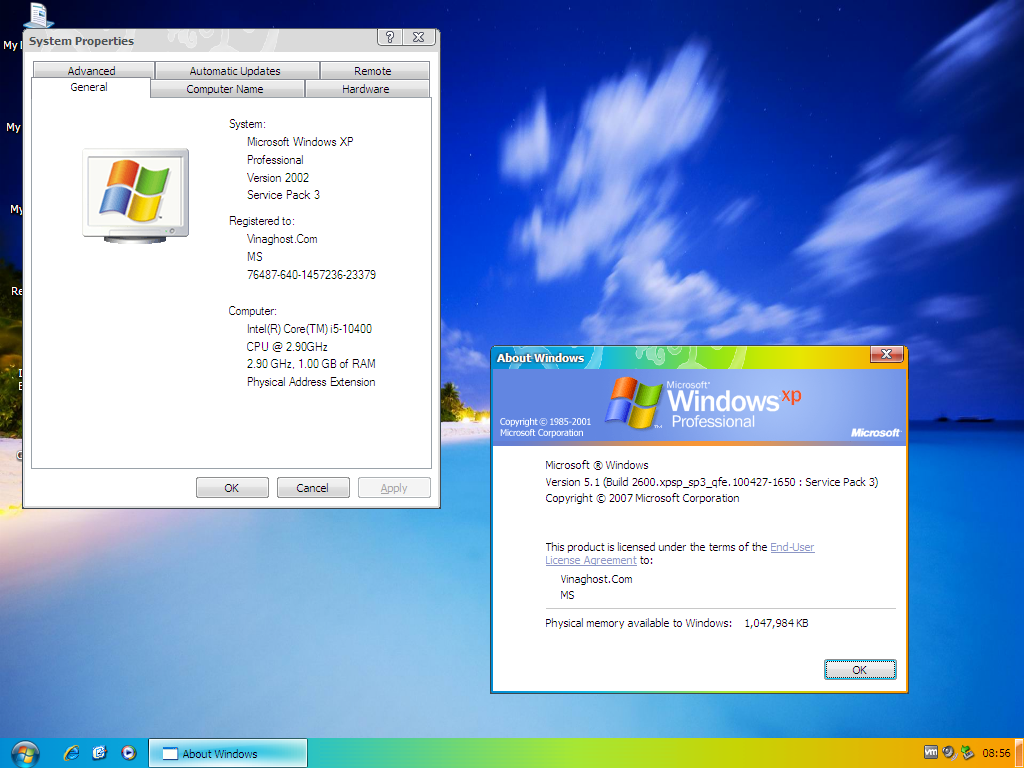Click Cancel in System Properties

pyautogui.click(x=313, y=488)
